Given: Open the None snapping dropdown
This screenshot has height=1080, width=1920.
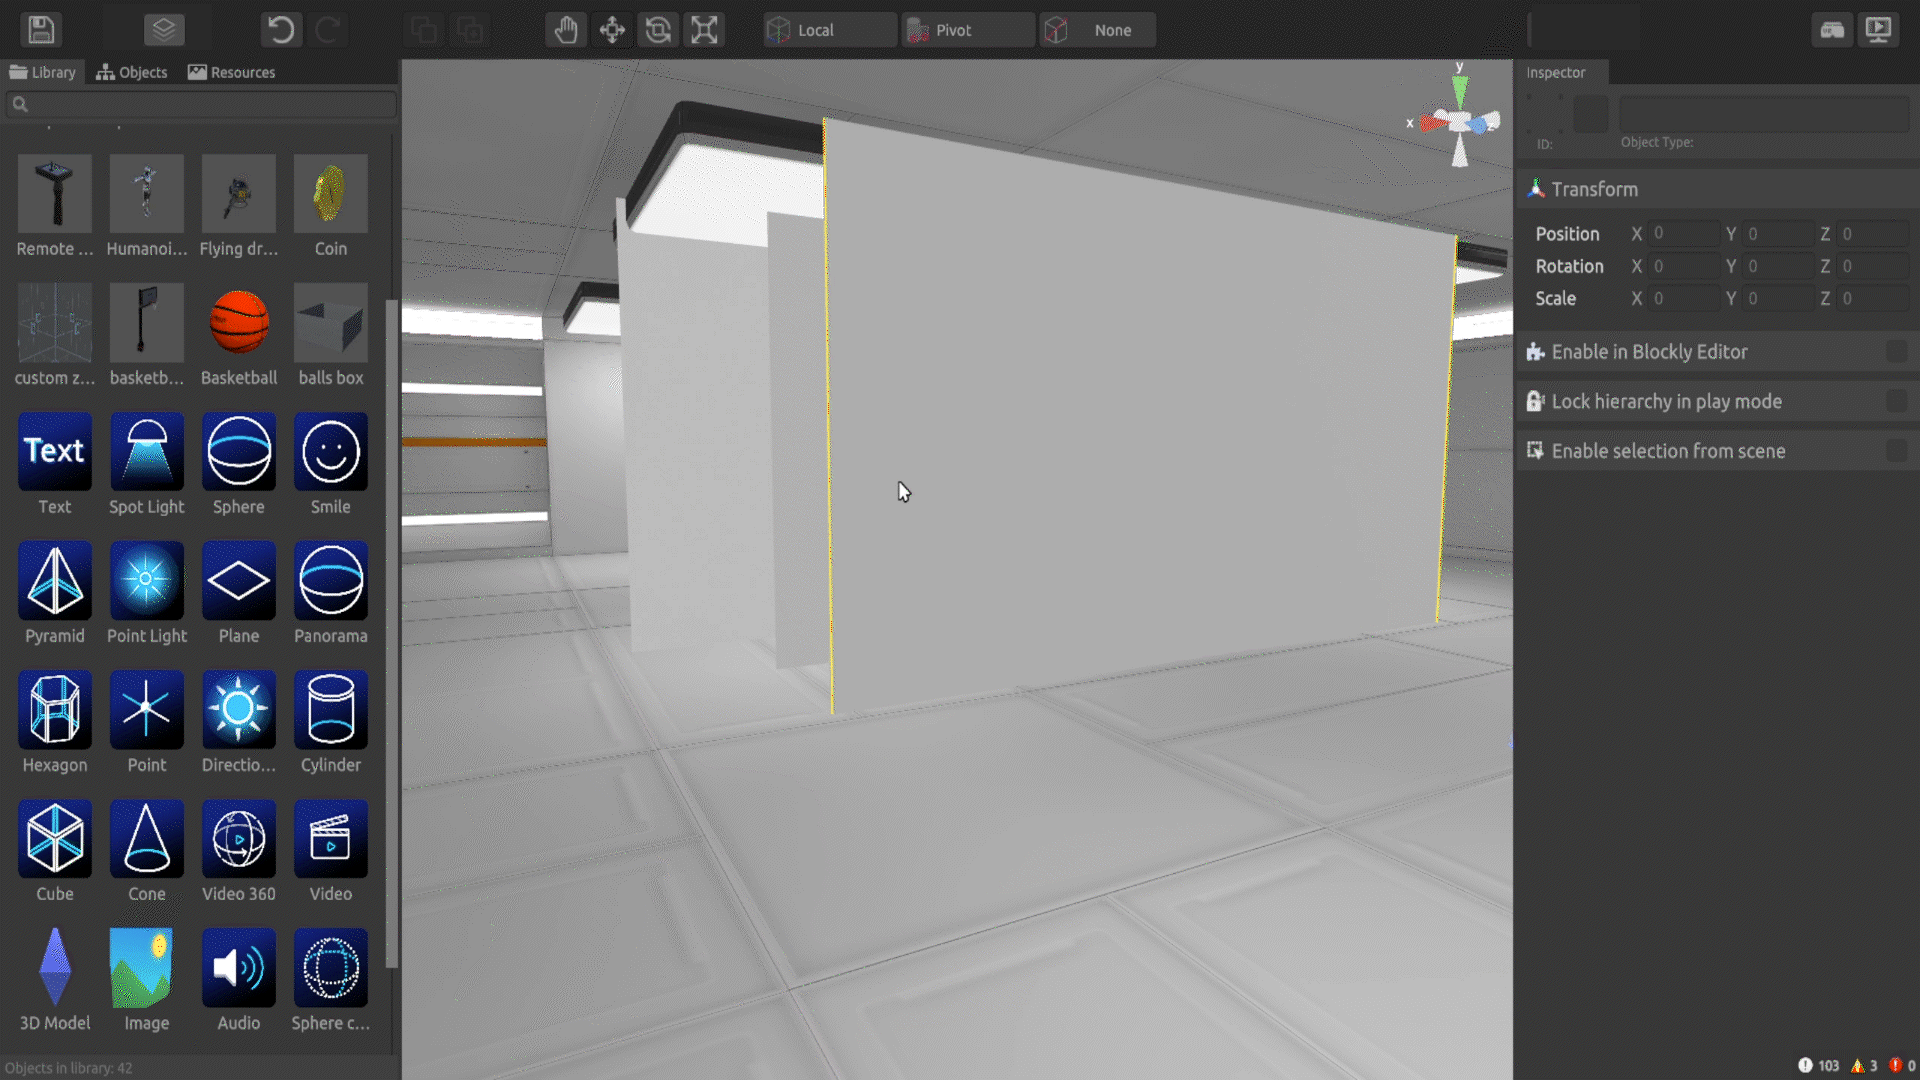Looking at the screenshot, I should pyautogui.click(x=1098, y=30).
